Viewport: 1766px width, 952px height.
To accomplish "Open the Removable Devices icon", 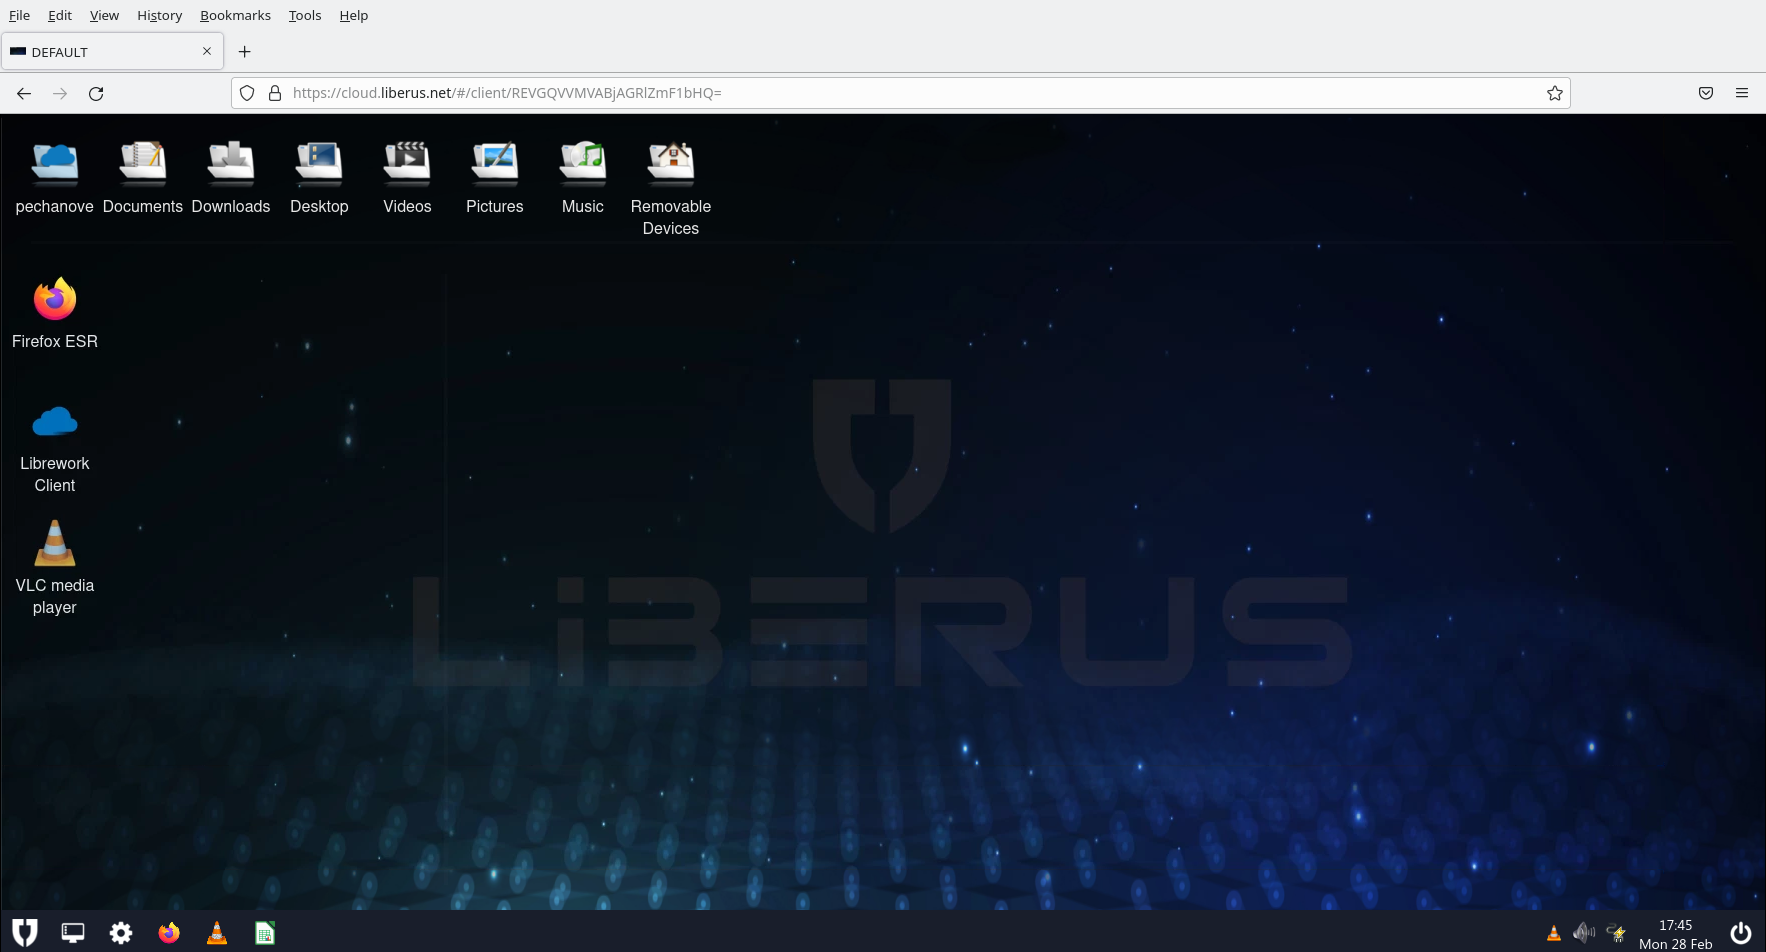I will (671, 164).
